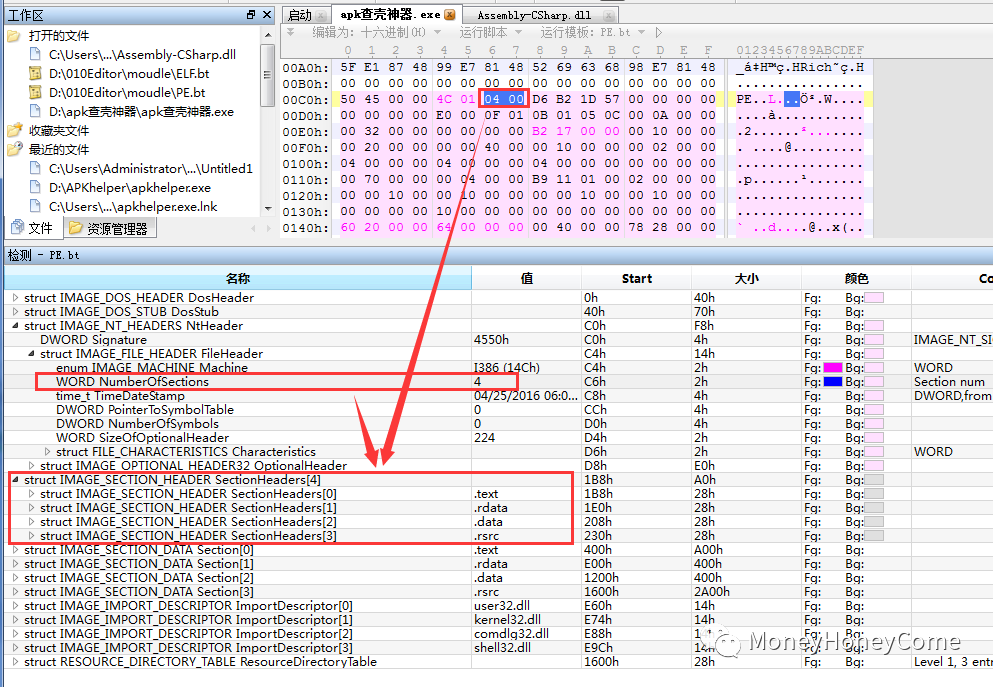The image size is (993, 687).
Task: Click the blue Fg swatch of NumberOfSections row
Action: (832, 382)
